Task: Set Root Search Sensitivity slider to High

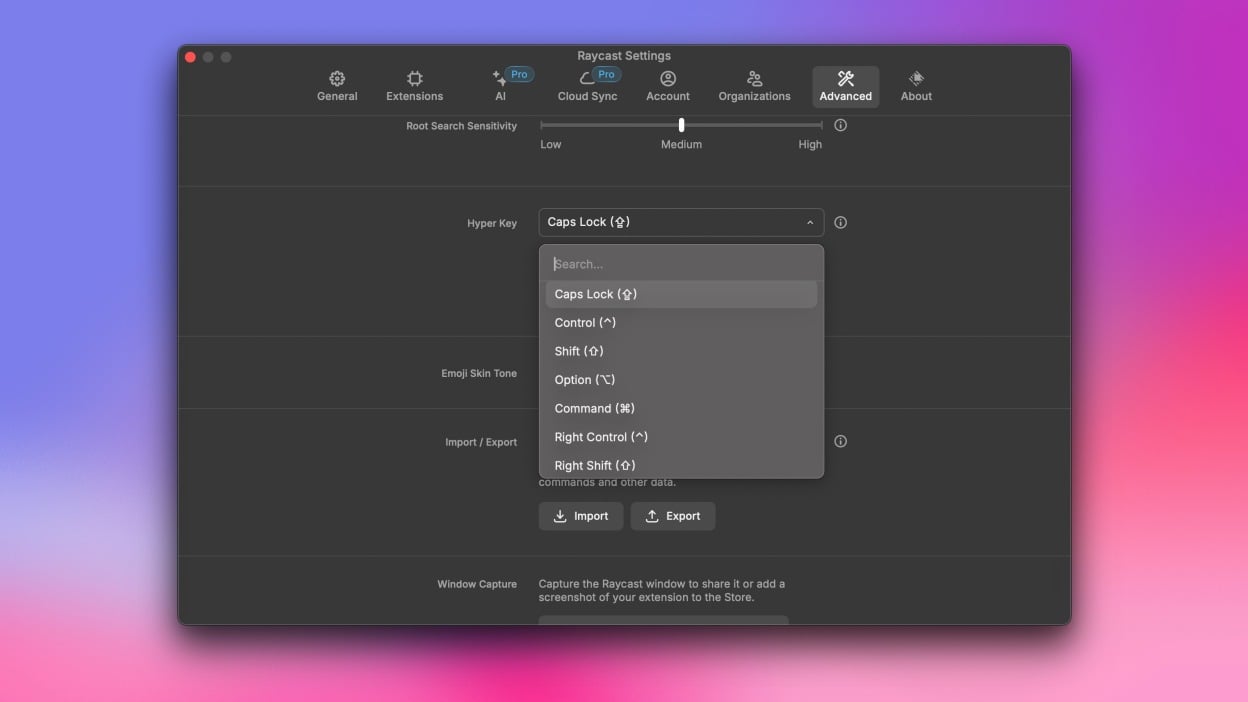Action: click(821, 125)
